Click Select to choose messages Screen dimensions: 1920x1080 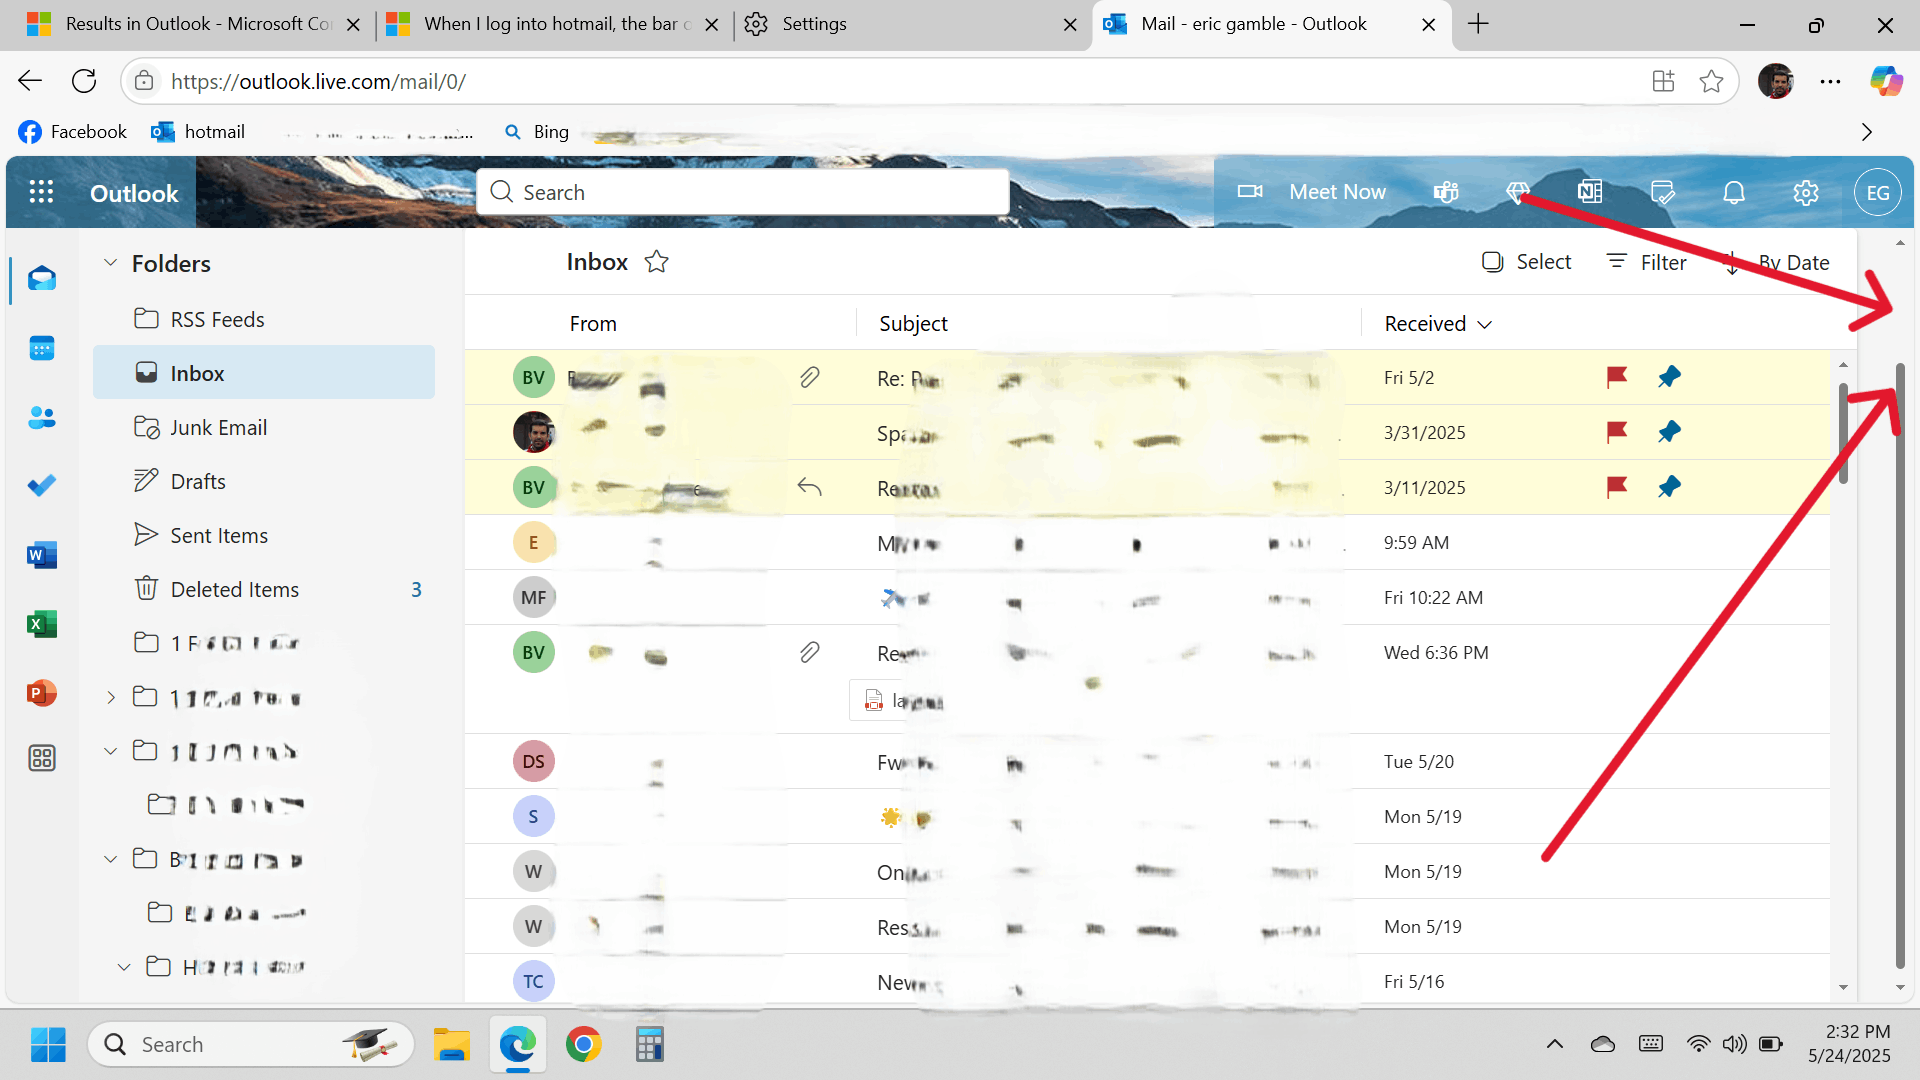[x=1526, y=262]
